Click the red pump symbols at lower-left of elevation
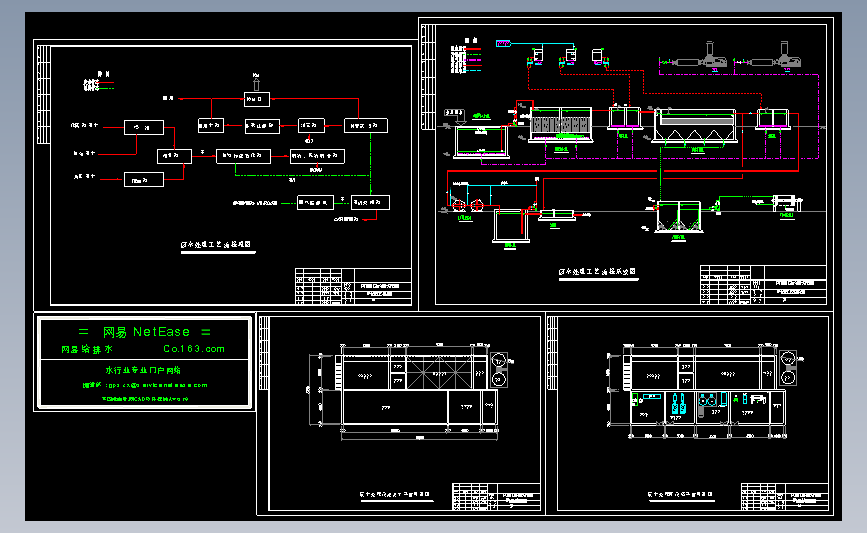 click(467, 205)
